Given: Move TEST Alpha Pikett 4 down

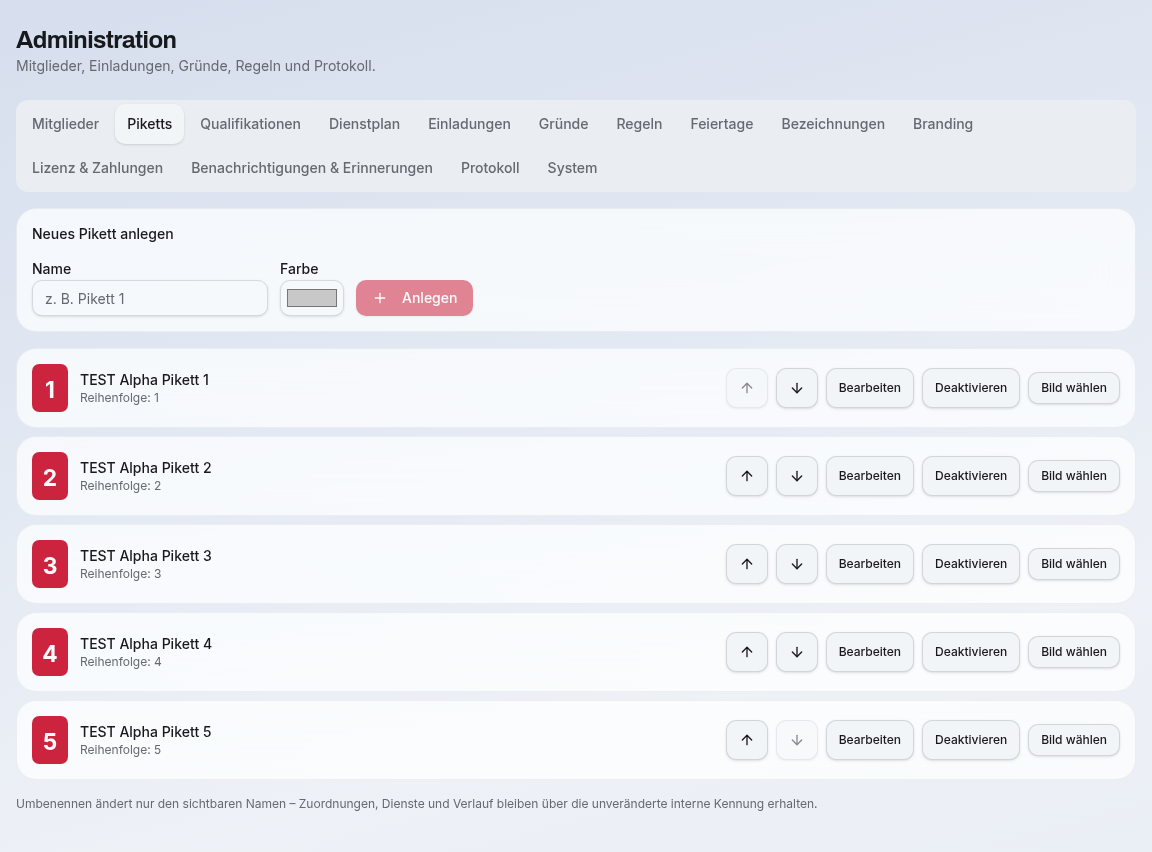Looking at the screenshot, I should 796,652.
